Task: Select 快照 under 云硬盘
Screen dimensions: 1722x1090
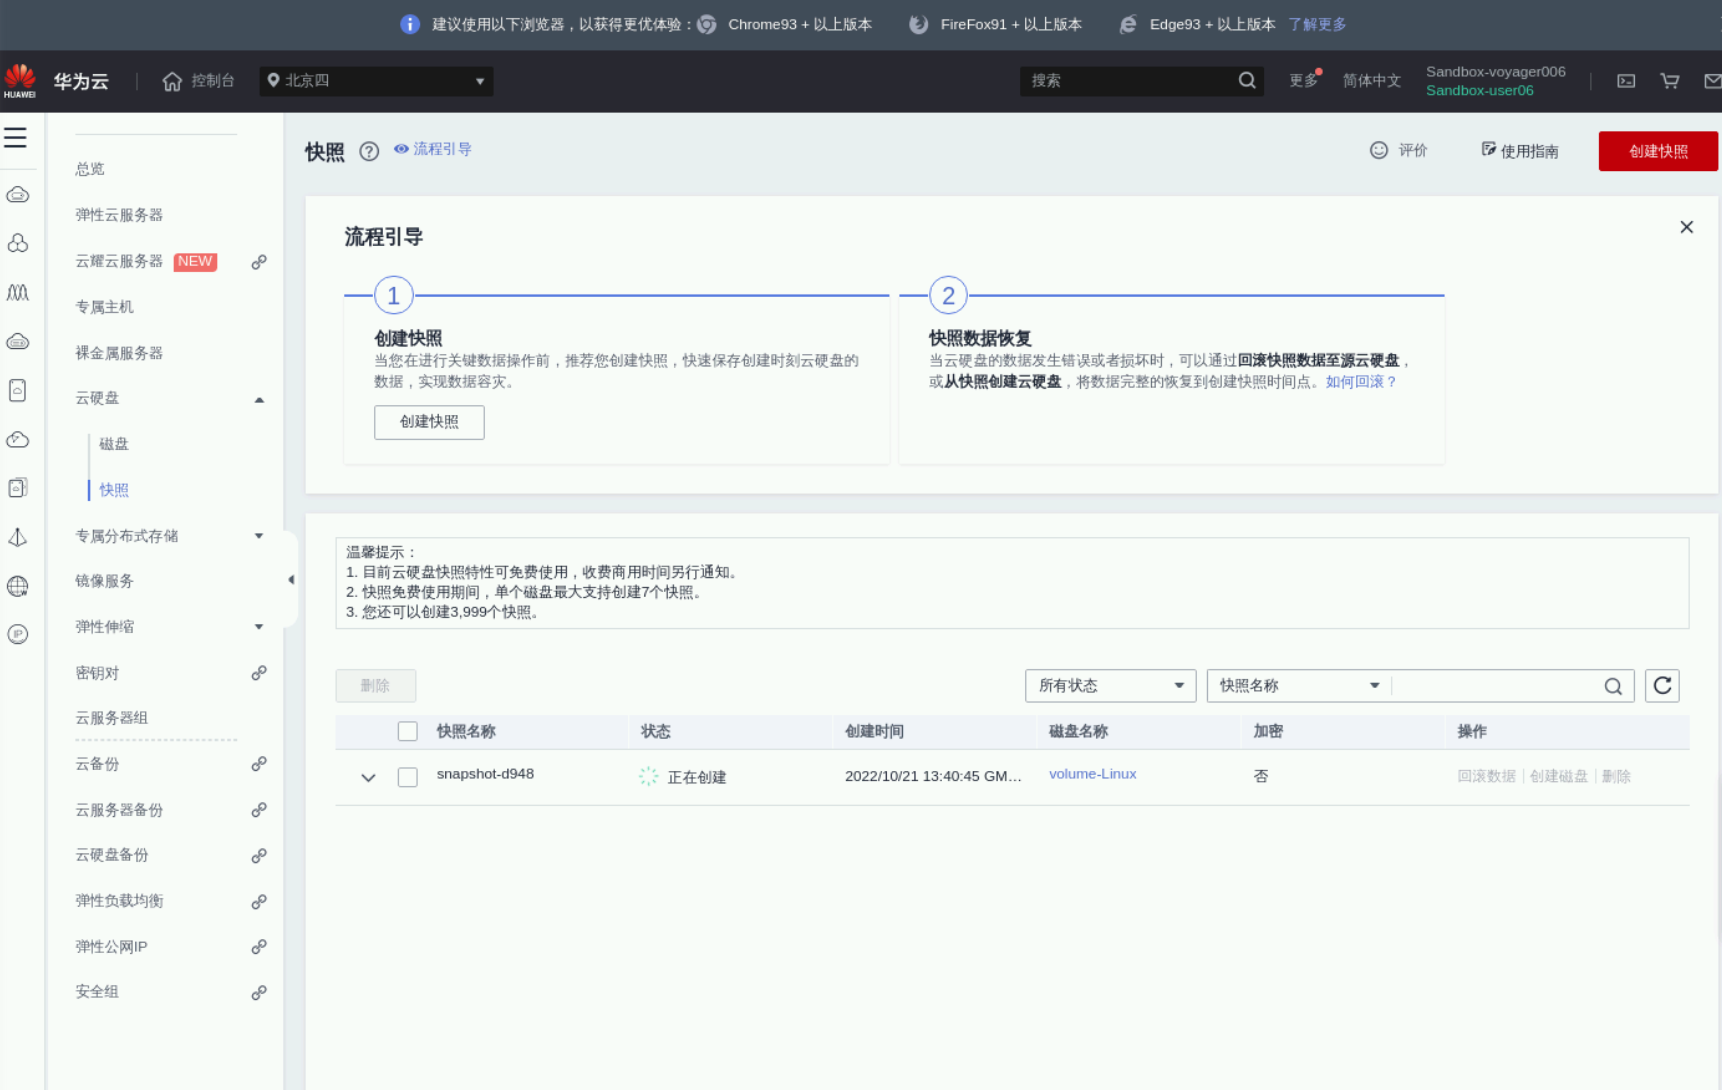Action: coord(114,490)
